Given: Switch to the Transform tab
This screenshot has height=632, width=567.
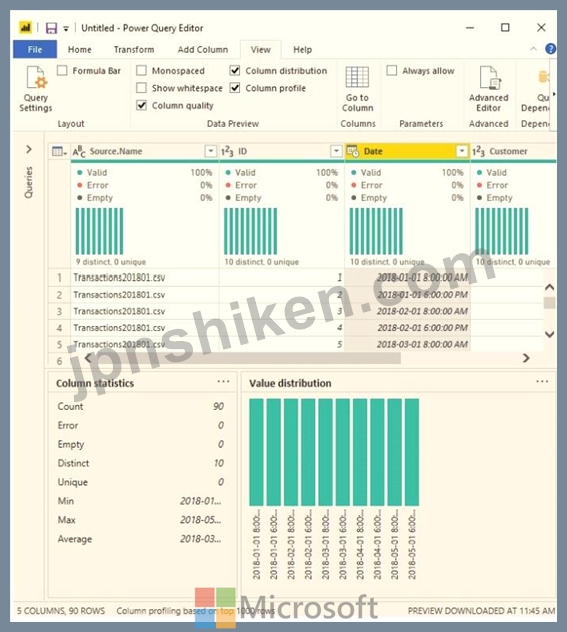Looking at the screenshot, I should pos(134,50).
